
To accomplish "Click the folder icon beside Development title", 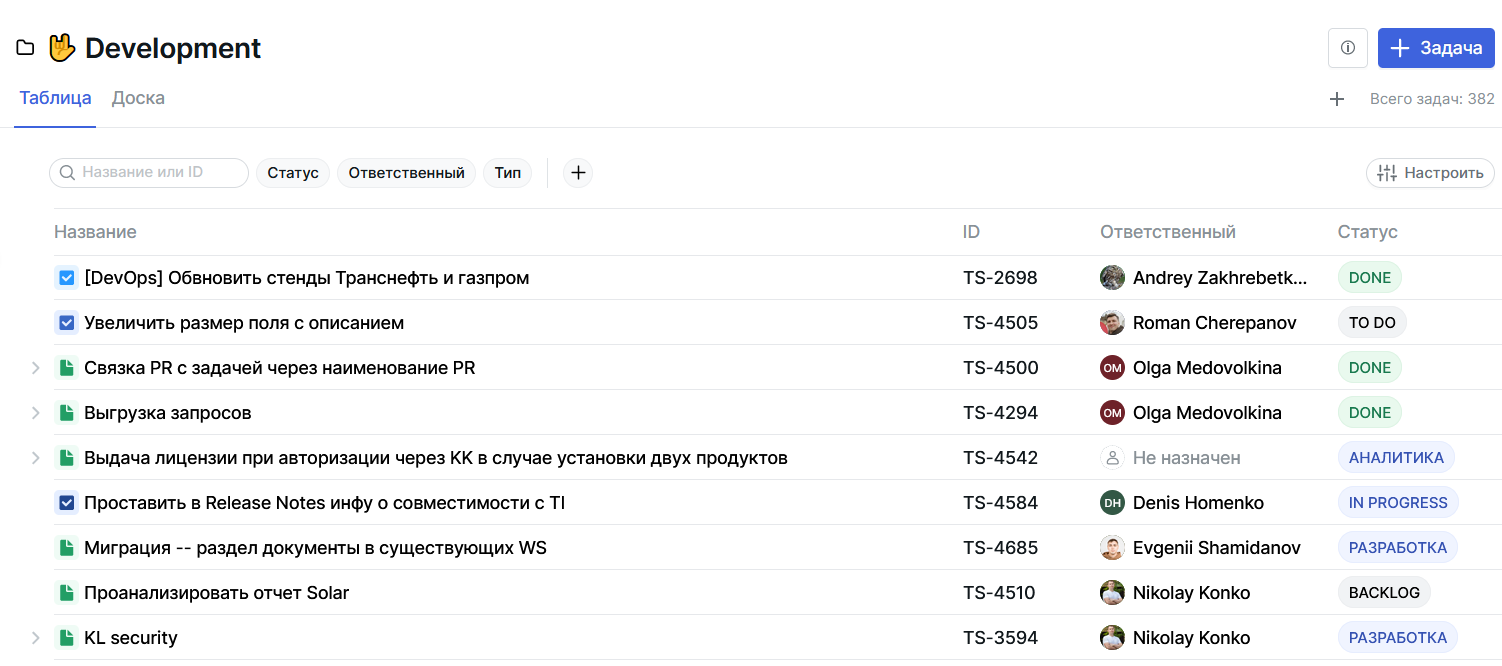I will point(25,48).
